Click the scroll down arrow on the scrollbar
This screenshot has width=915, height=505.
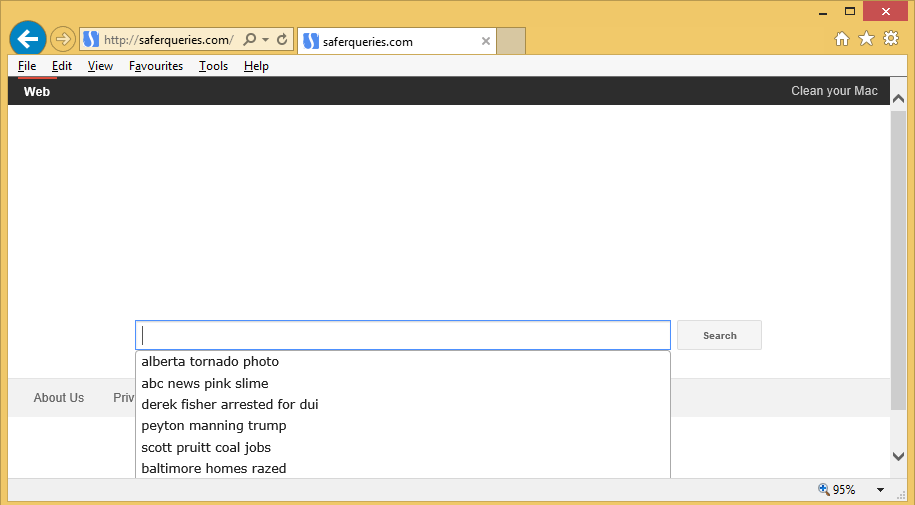[x=898, y=456]
